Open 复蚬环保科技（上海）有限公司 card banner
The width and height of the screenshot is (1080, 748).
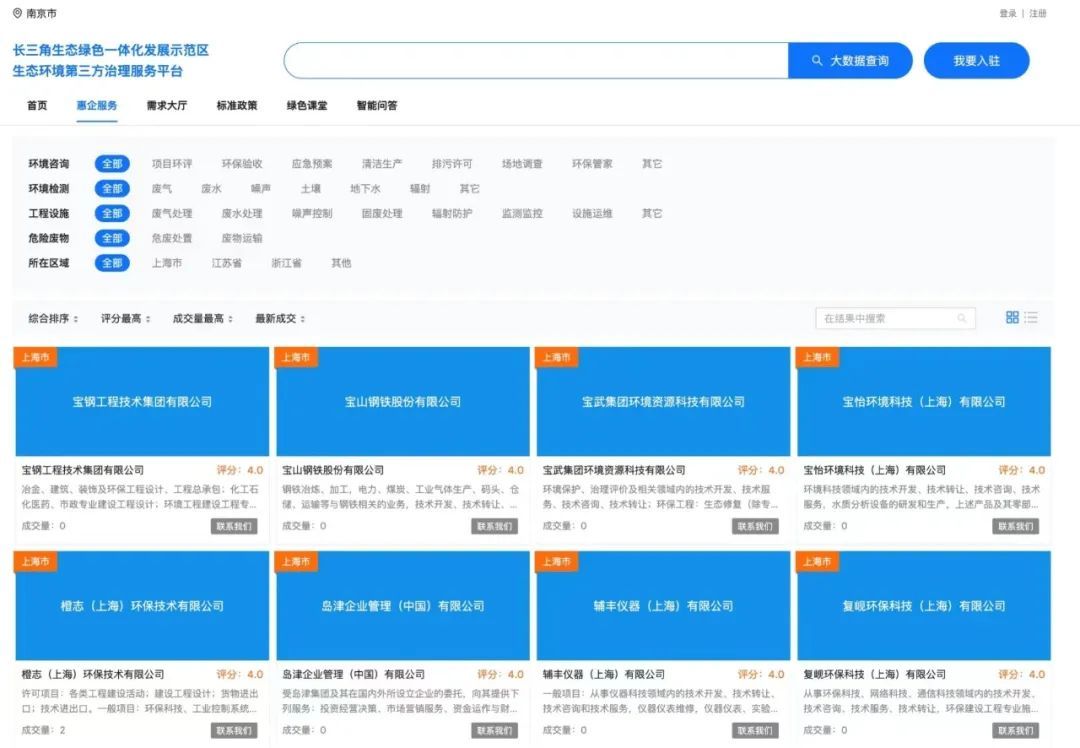coord(924,605)
